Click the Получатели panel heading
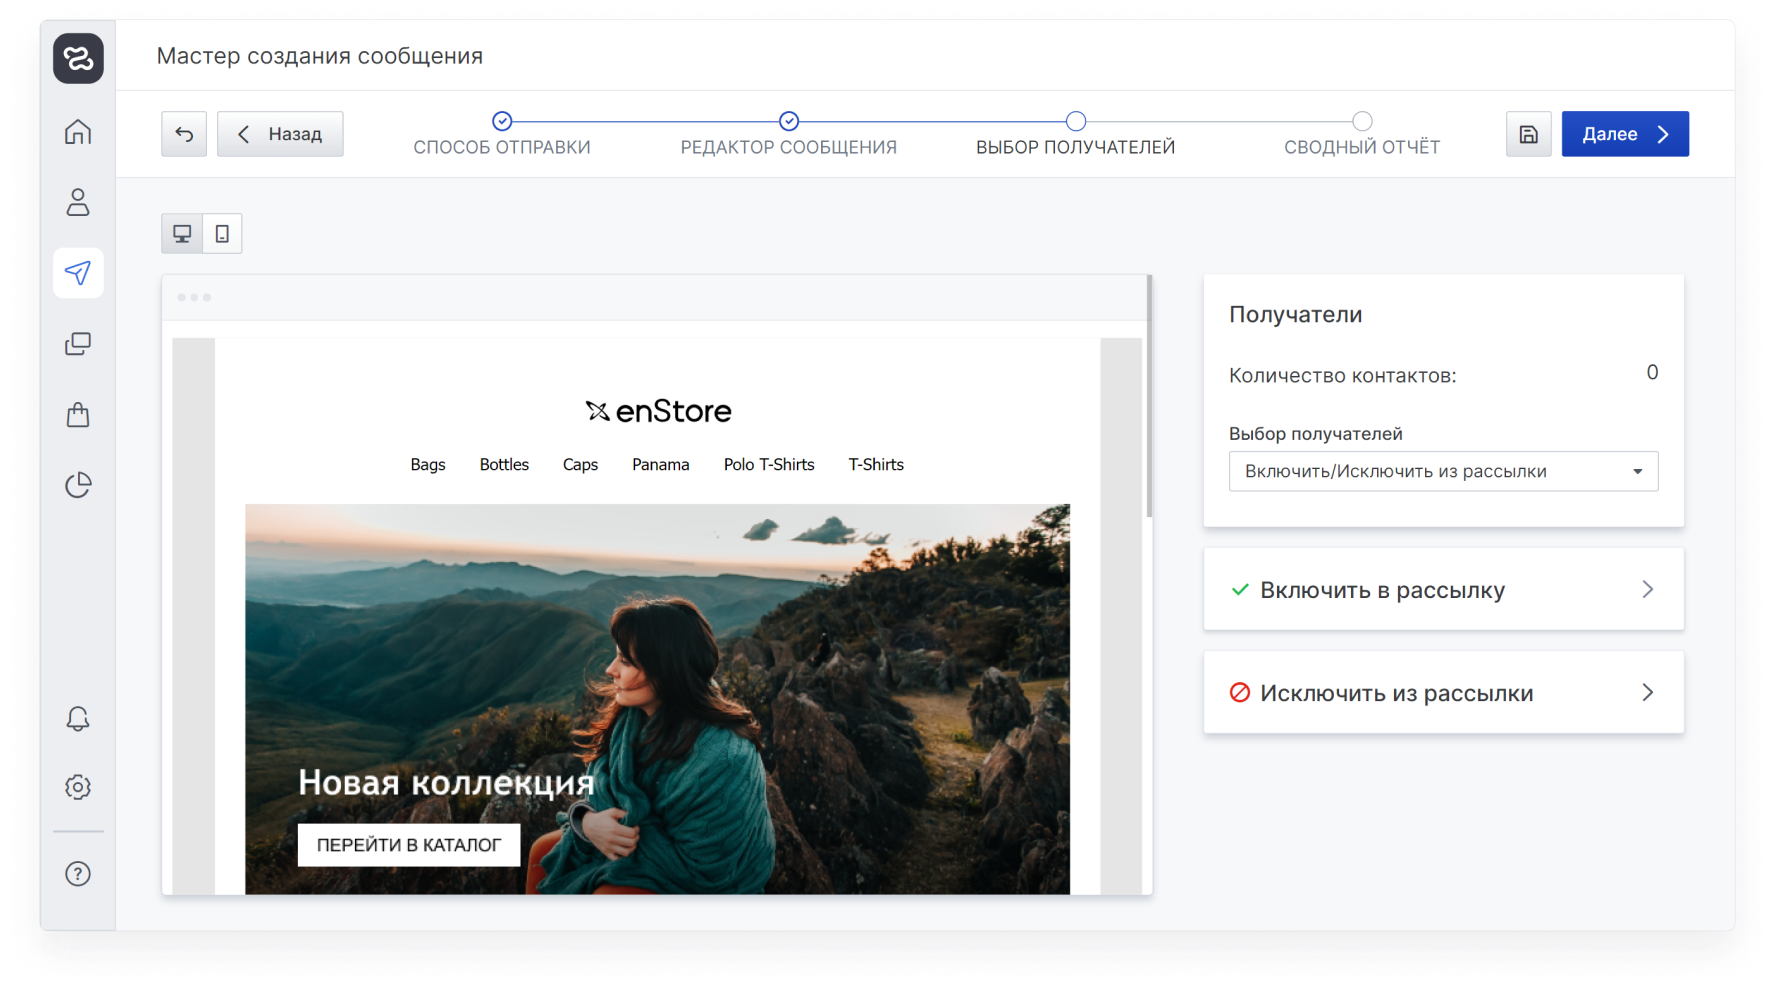 click(x=1295, y=314)
